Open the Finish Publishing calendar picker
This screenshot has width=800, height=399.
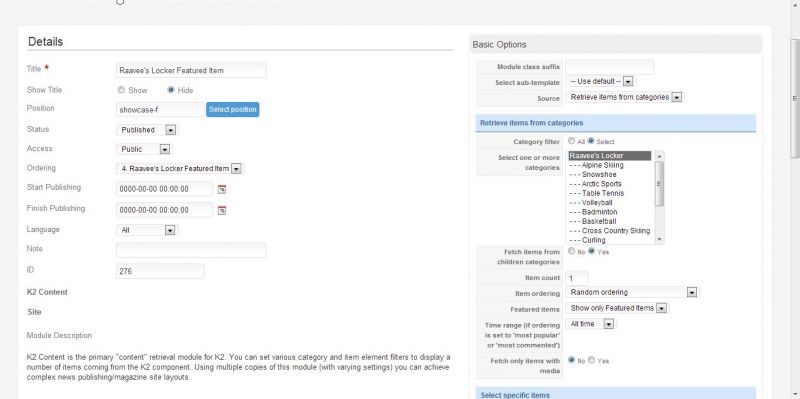point(222,210)
